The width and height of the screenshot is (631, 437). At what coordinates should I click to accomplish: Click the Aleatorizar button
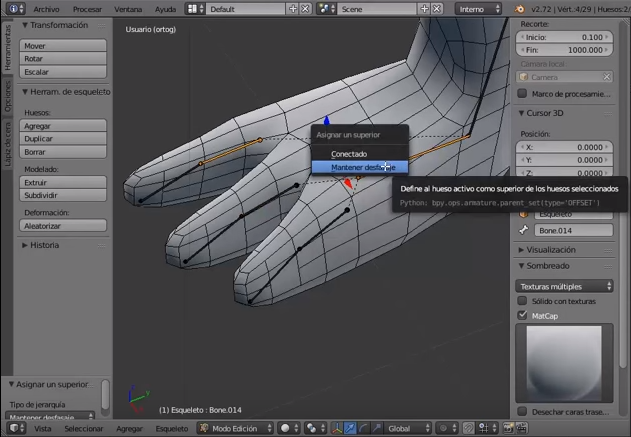[x=63, y=225]
